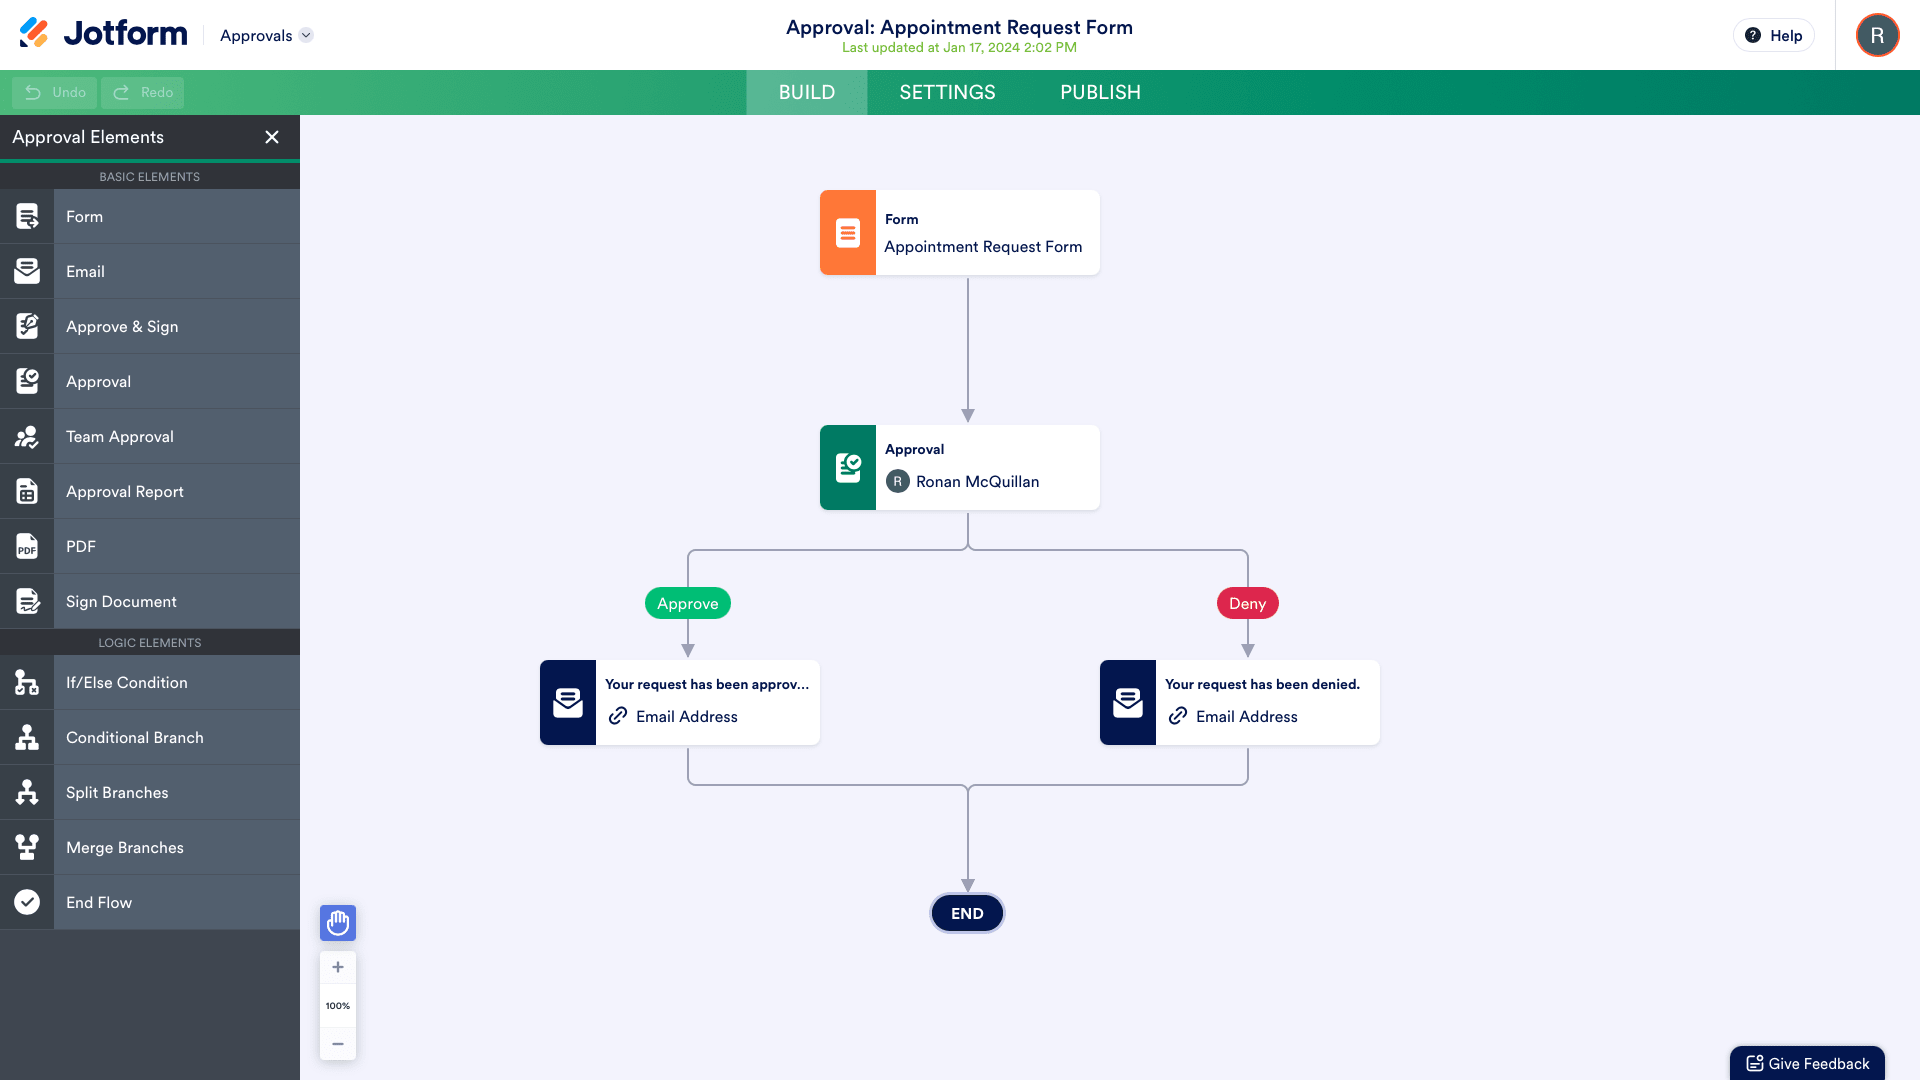
Task: Select the End Flow icon
Action: click(x=28, y=902)
